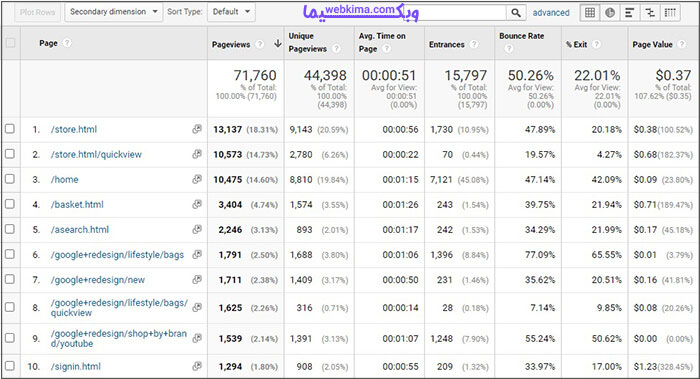Toggle the select-all rows checkbox
The image size is (700, 379).
10,43
